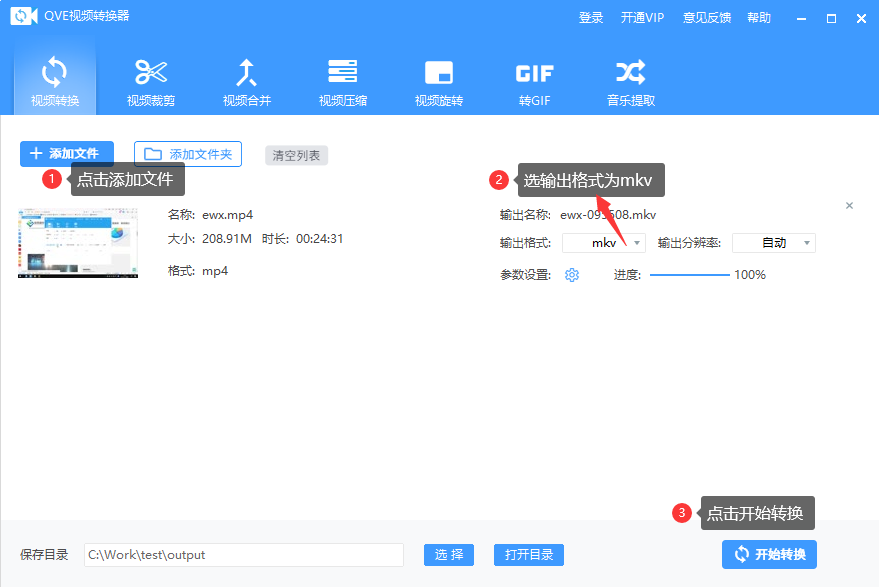Click the 添加文件 add file button
Image resolution: width=879 pixels, height=587 pixels.
[x=67, y=154]
